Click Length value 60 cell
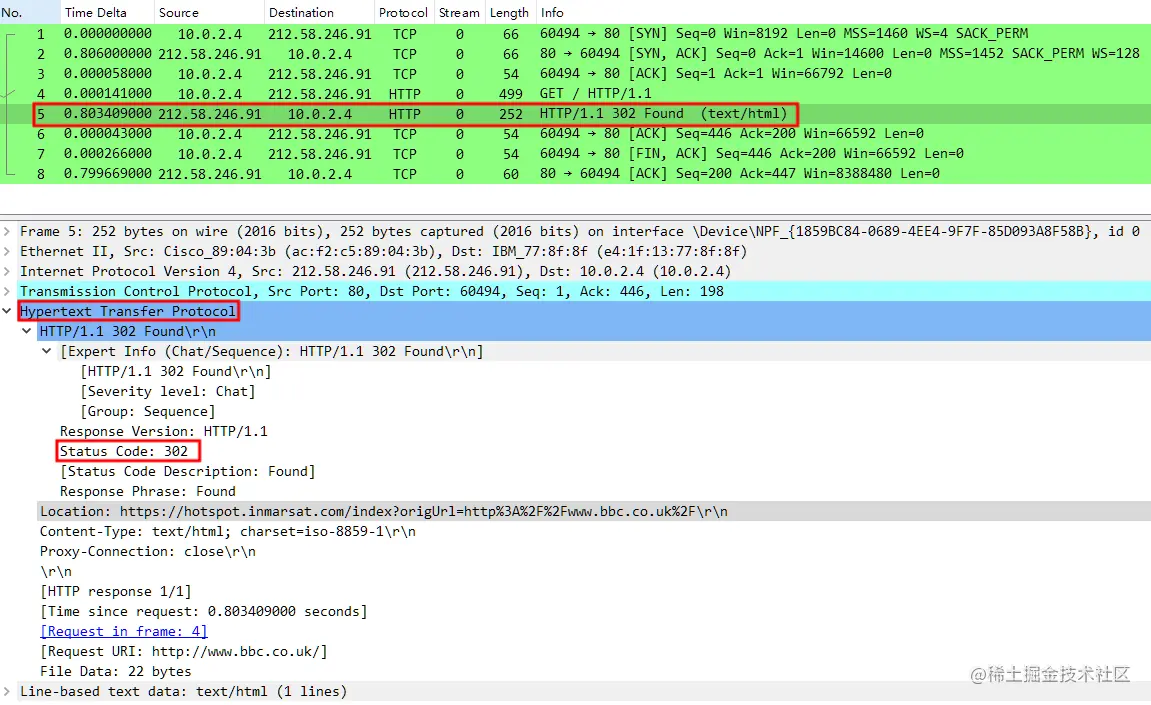Screen dimensions: 1151x705 tap(511, 174)
